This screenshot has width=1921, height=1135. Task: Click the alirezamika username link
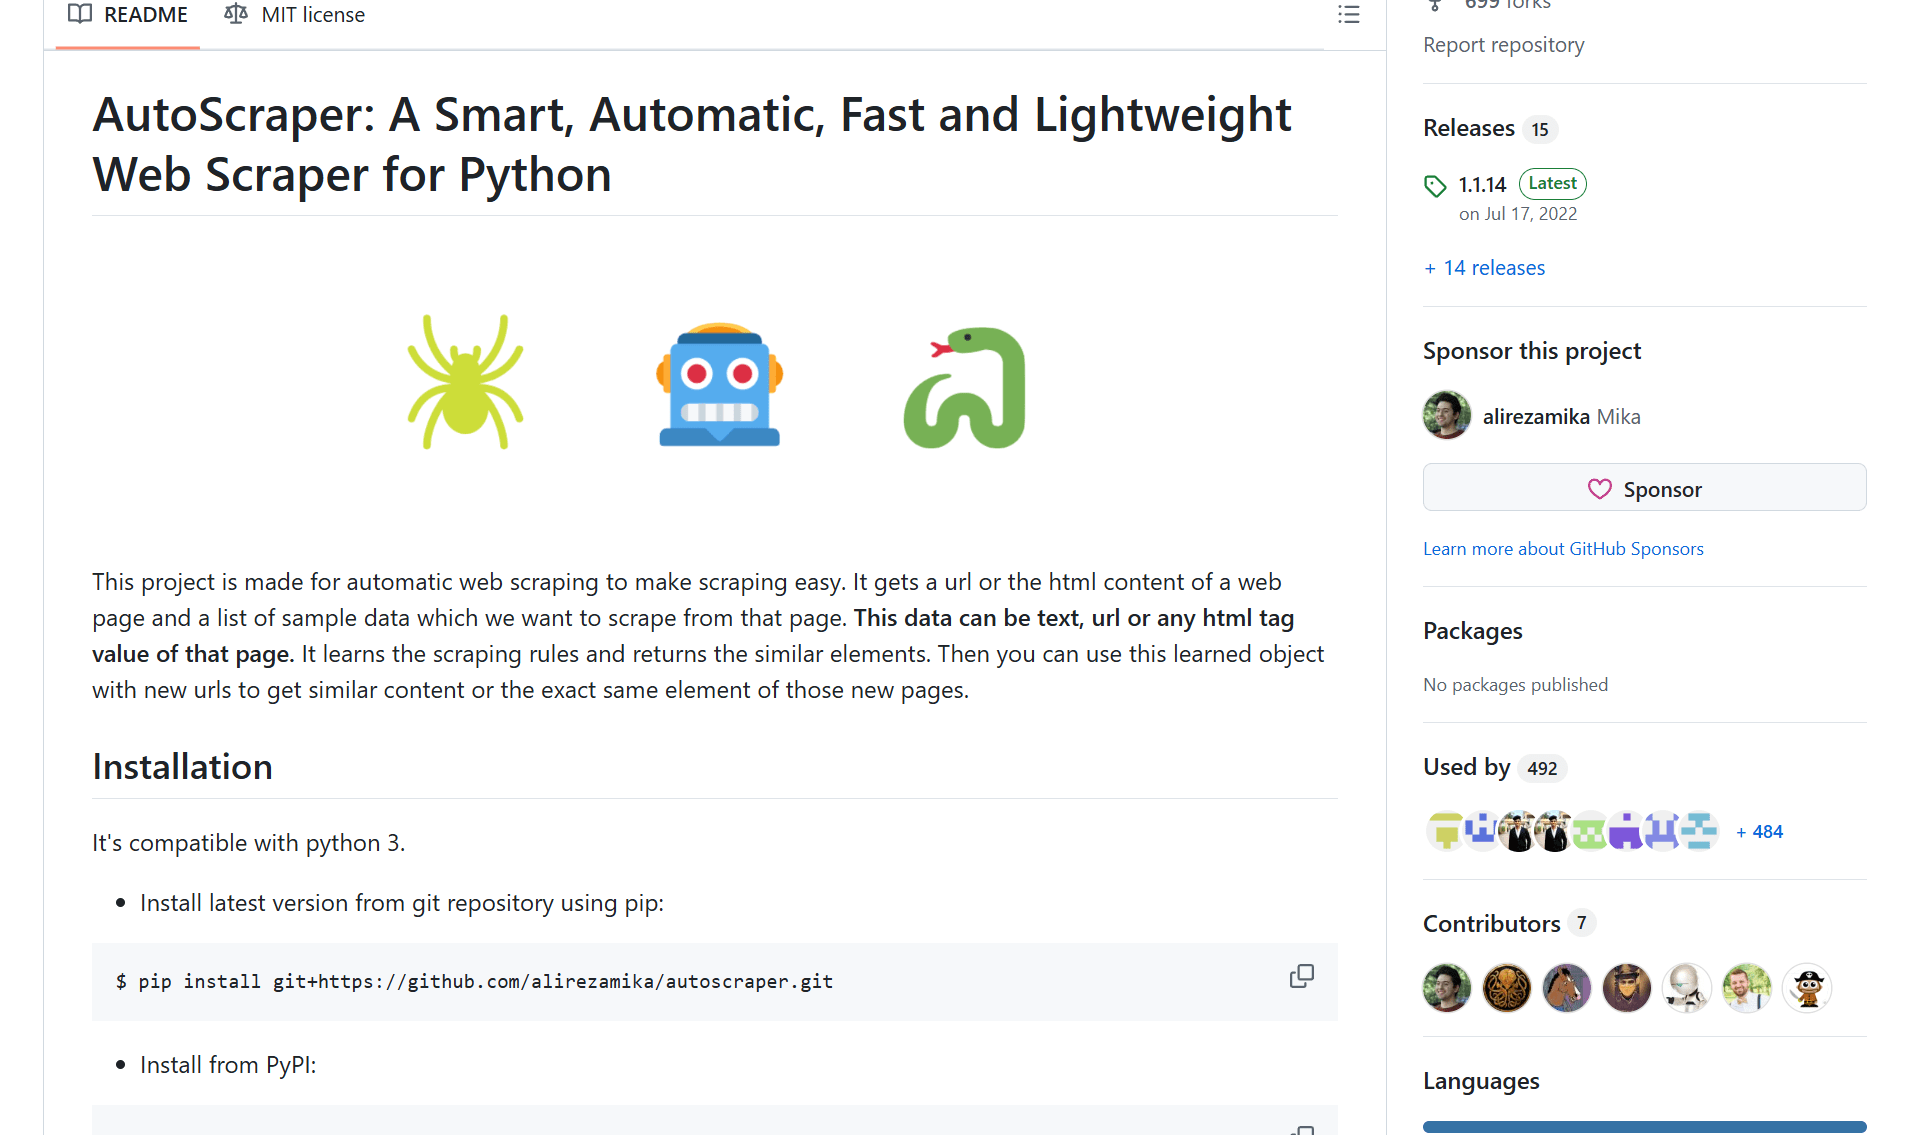(x=1536, y=417)
